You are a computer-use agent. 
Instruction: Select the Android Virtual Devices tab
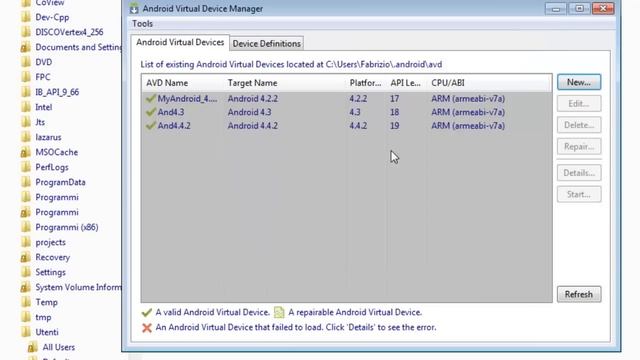tap(180, 42)
